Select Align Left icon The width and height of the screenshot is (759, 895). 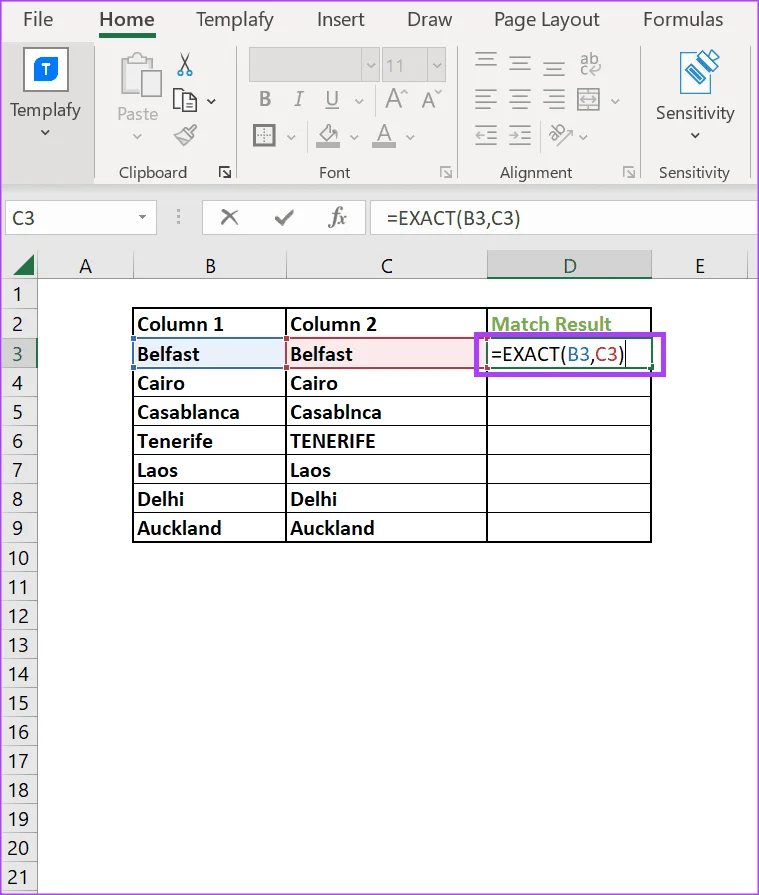tap(486, 99)
